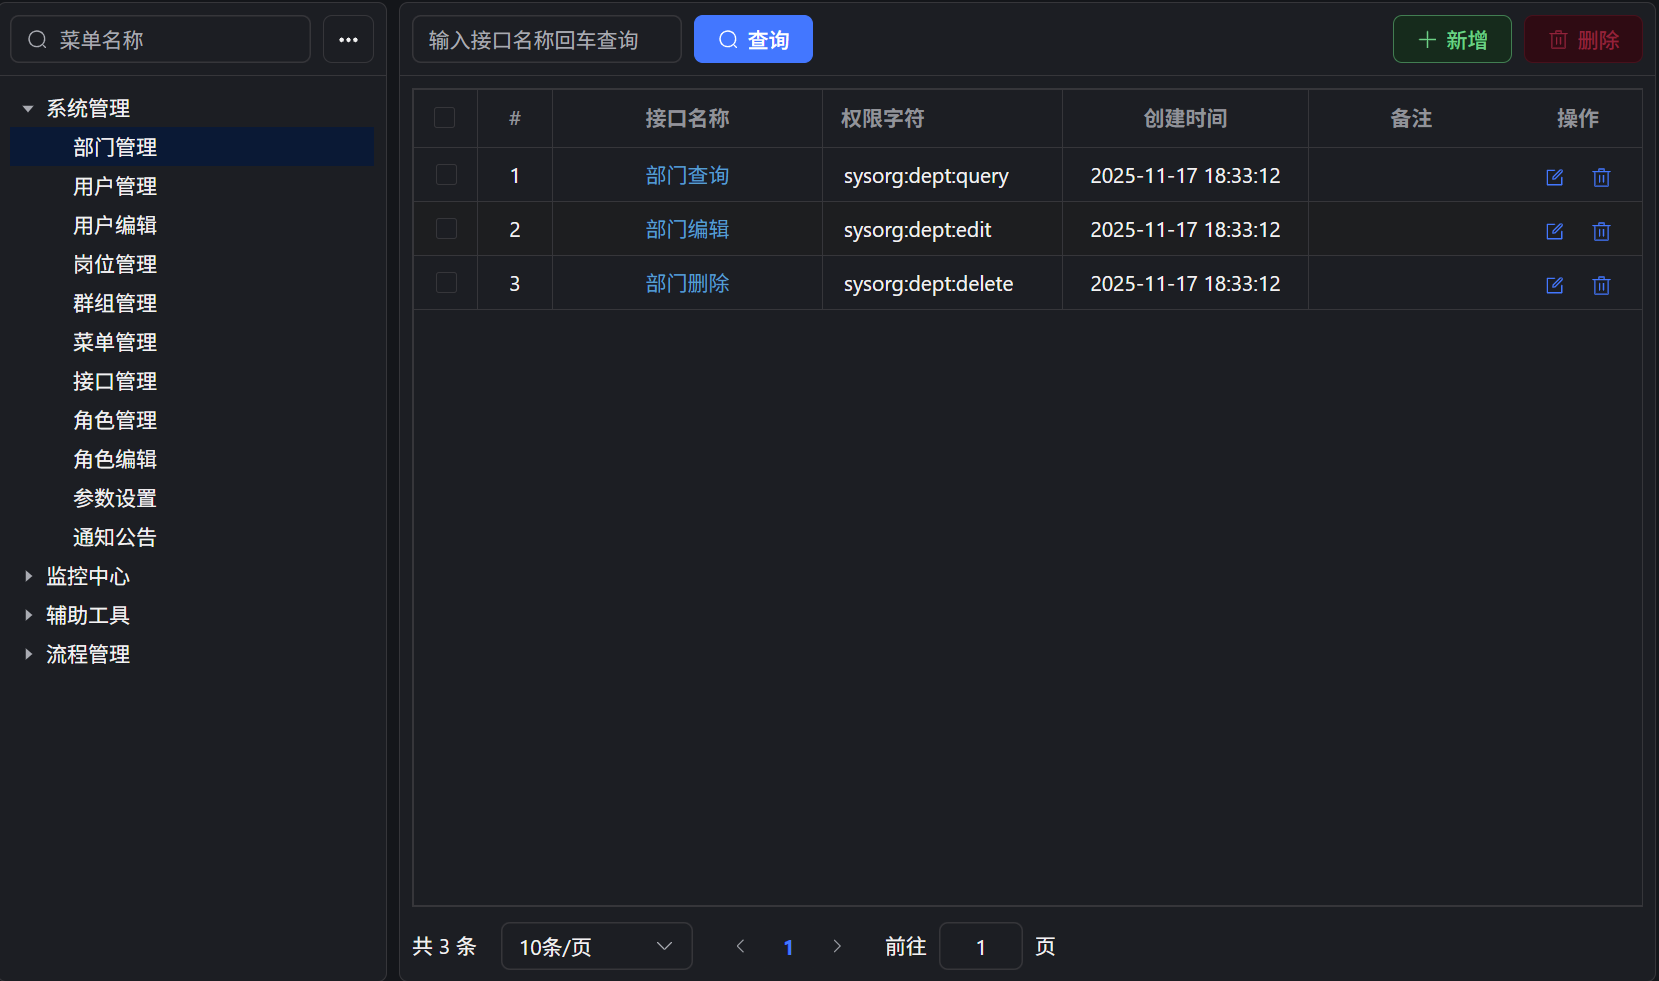Select 用户管理 in the sidebar menu
The height and width of the screenshot is (981, 1659).
tap(115, 186)
